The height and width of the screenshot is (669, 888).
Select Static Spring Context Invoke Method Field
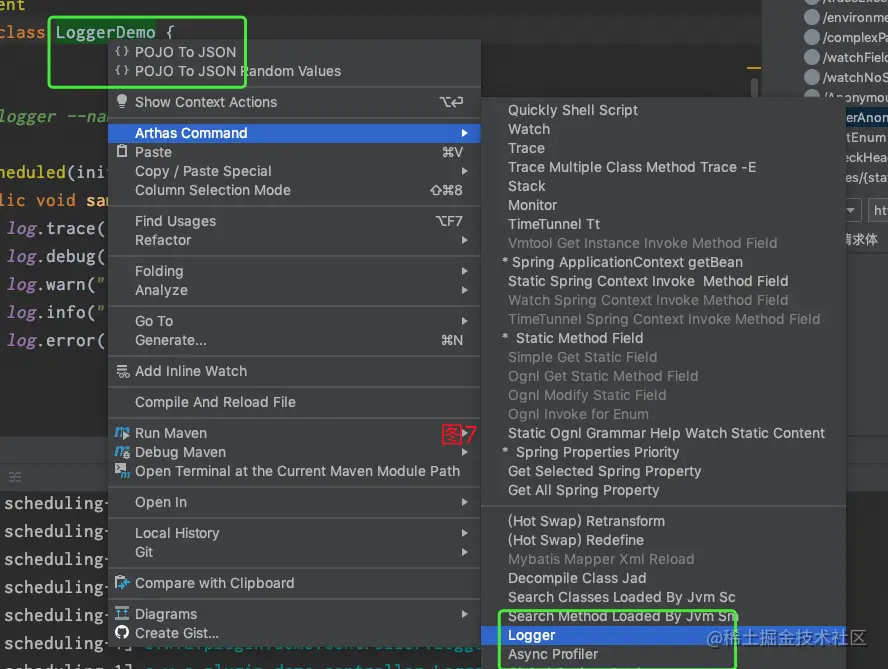pos(663,281)
